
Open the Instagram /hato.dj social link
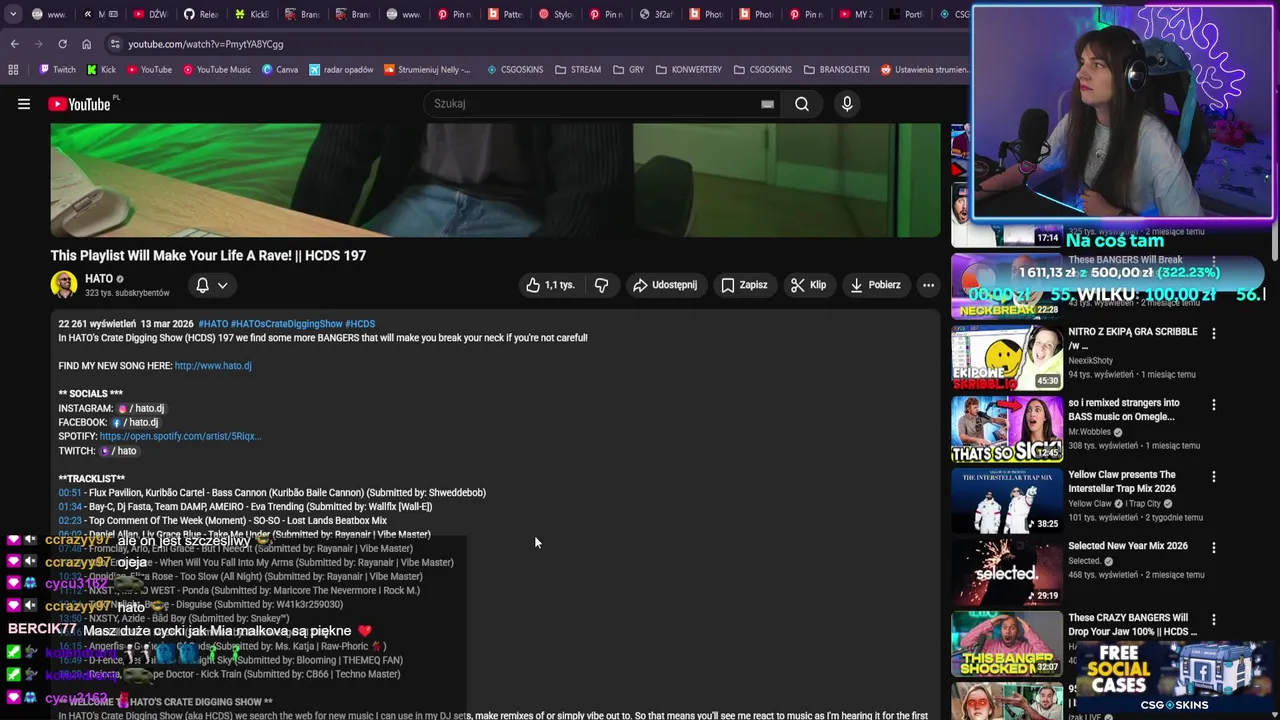coord(141,409)
